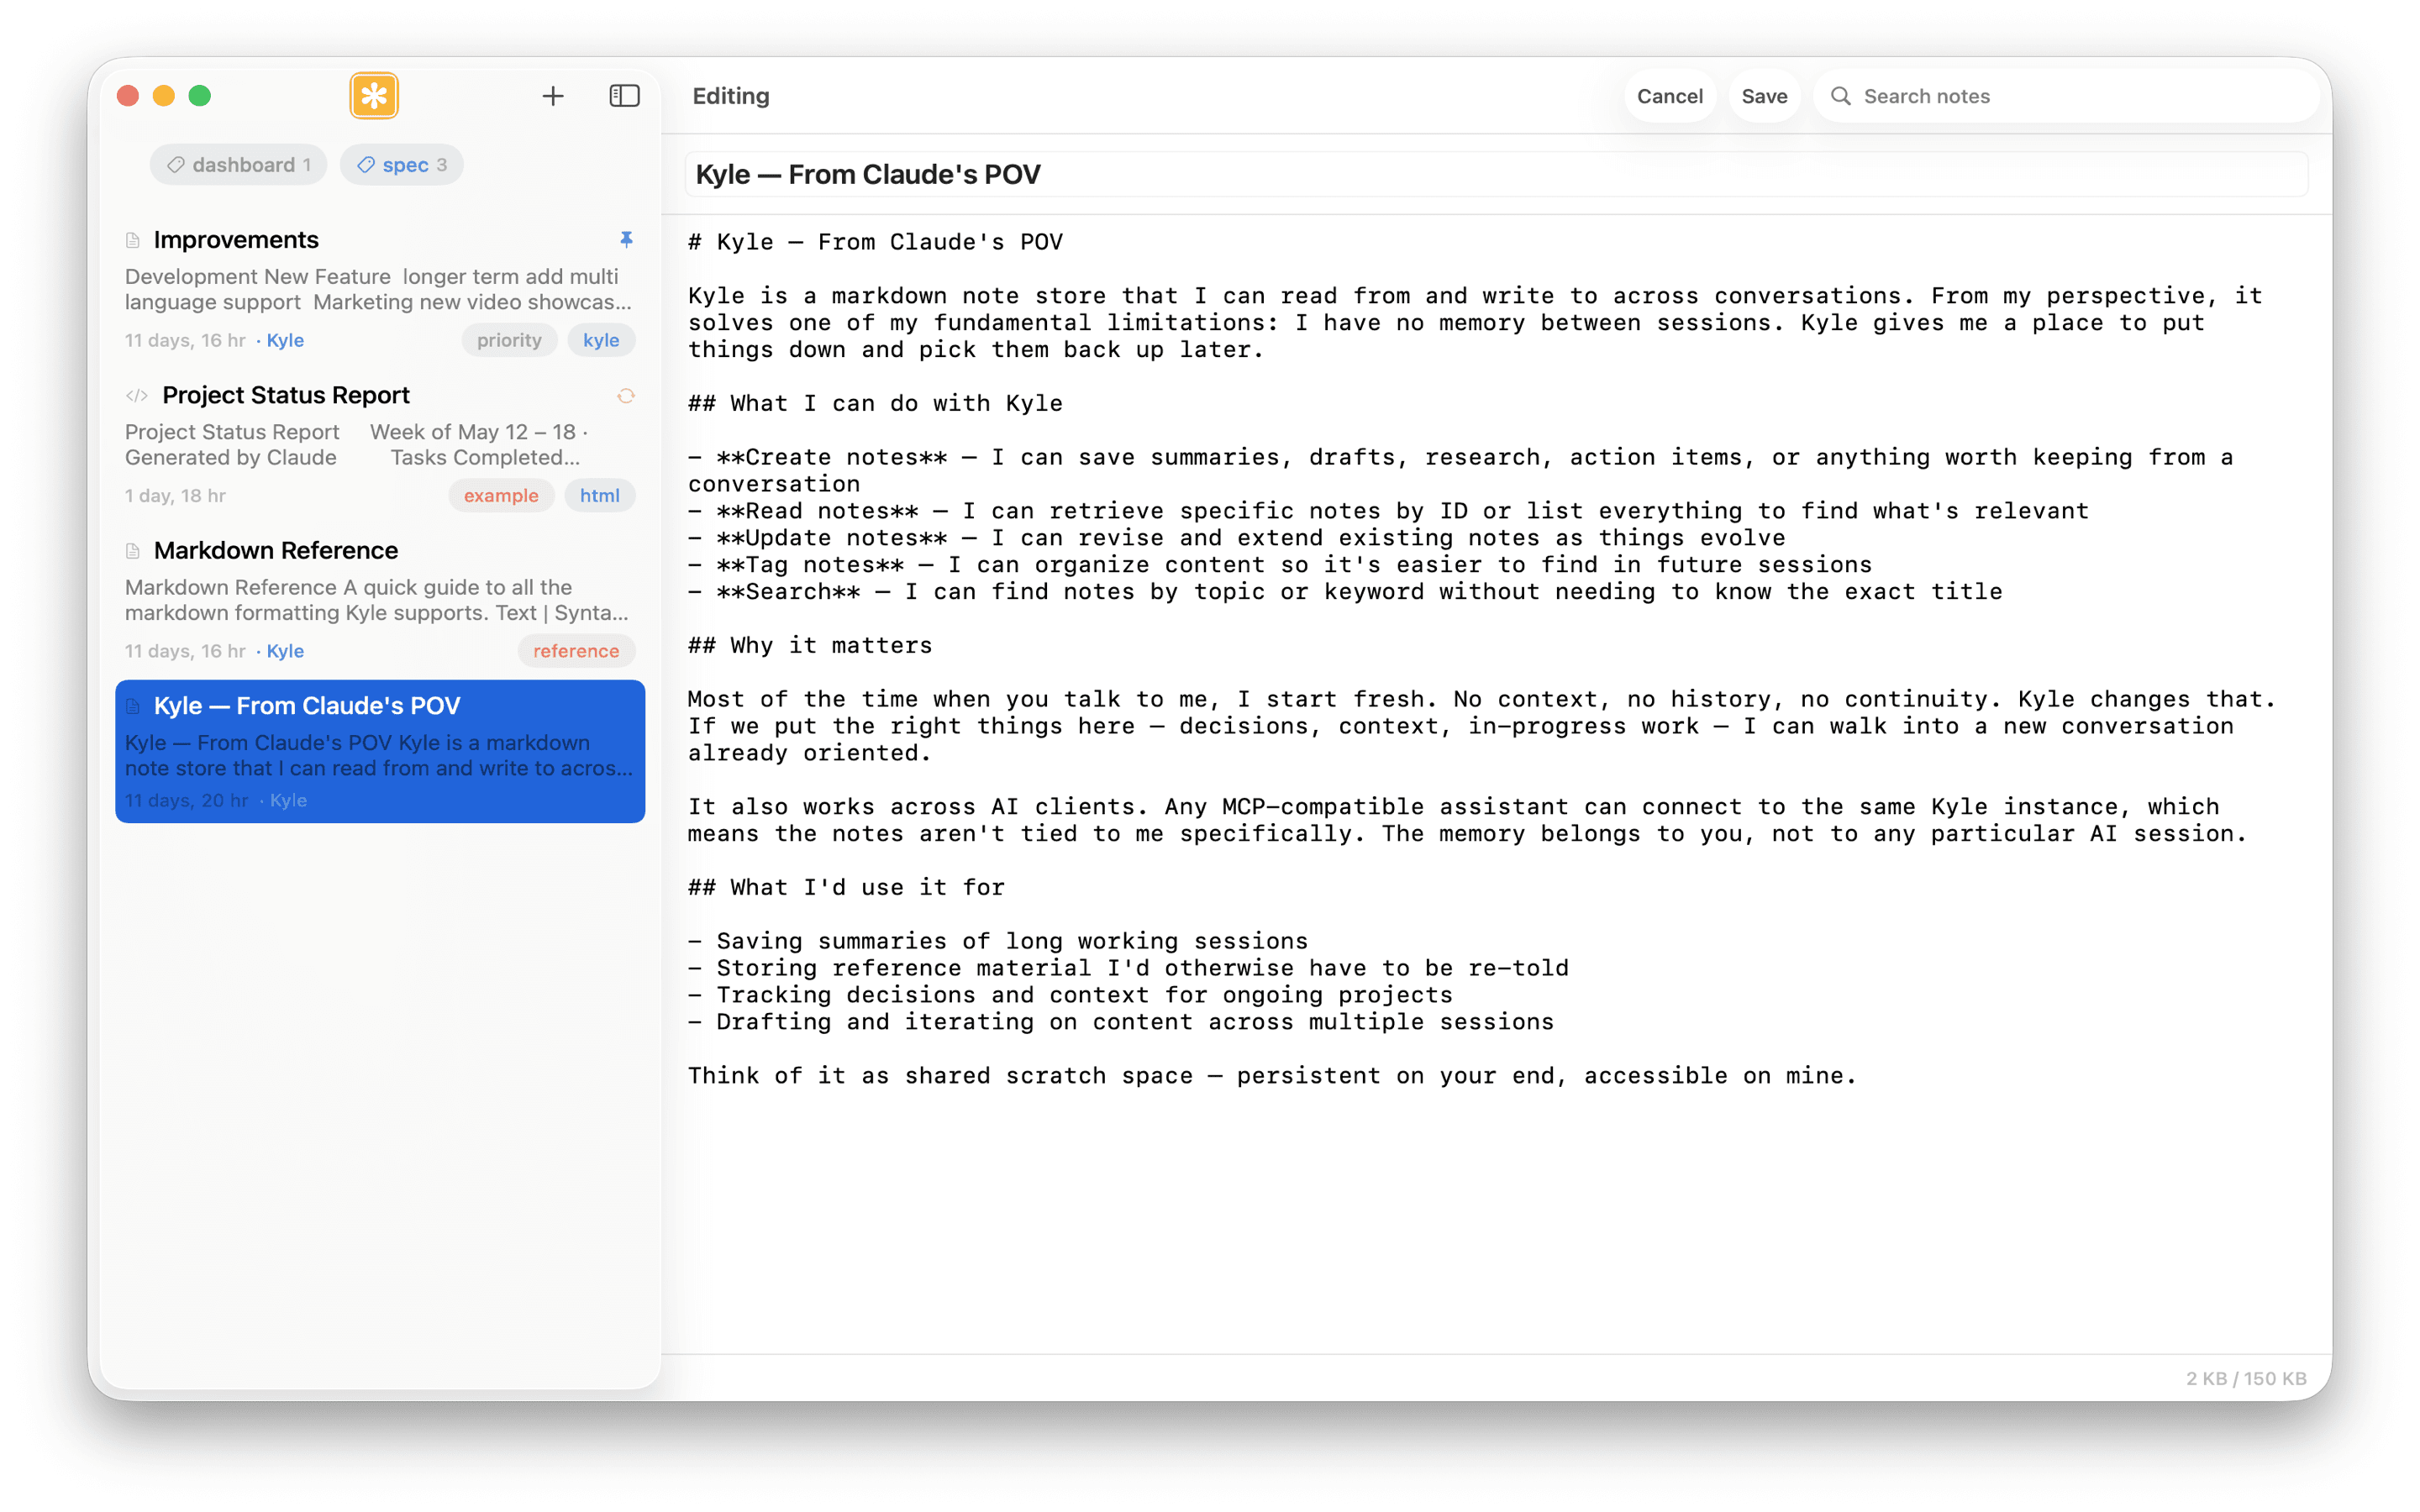Screen dimensions: 2420x1512
Task: Edit the note title field
Action: [1496, 174]
